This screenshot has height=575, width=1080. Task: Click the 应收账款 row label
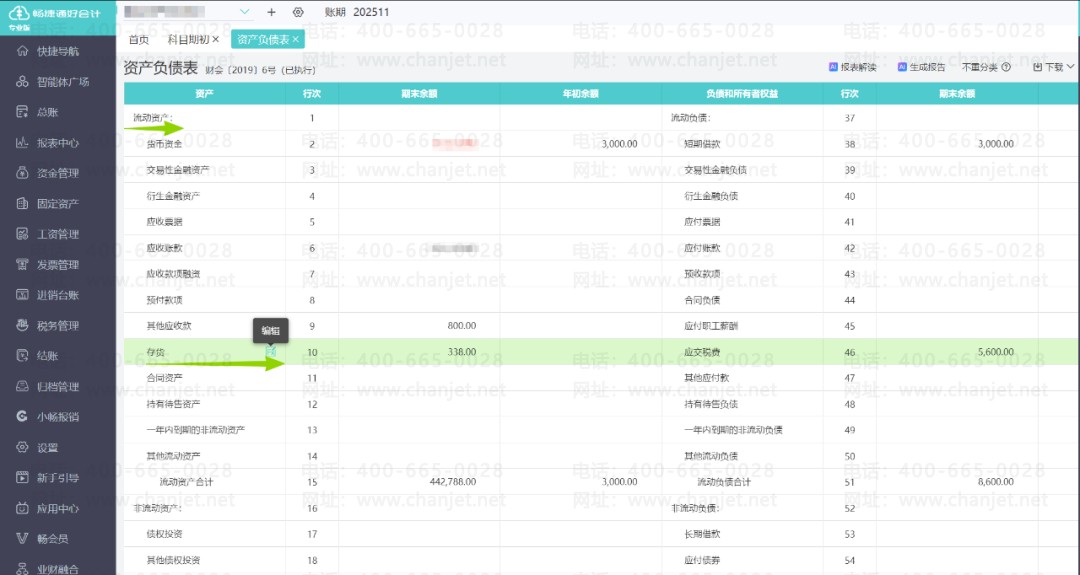[164, 248]
